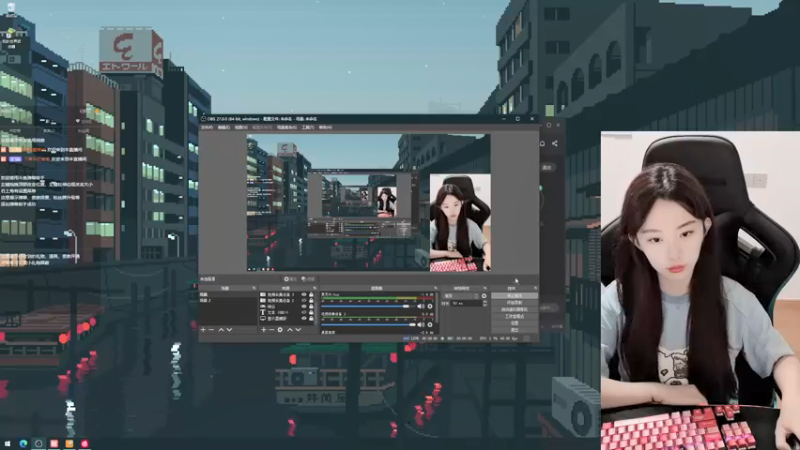Screen dimensions: 800x450
Task: Remove selected scene with minus icon in Scenes panel
Action: [211, 330]
